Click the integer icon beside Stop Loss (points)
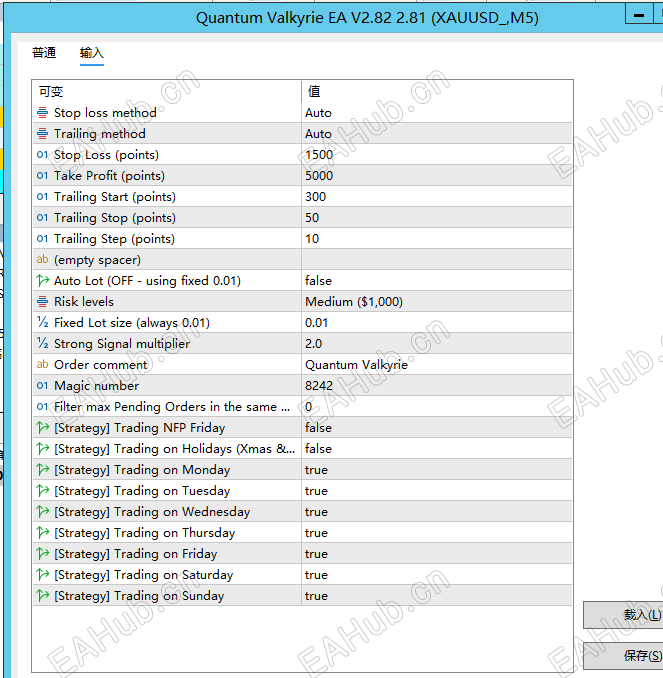This screenshot has height=678, width=663. click(x=42, y=155)
